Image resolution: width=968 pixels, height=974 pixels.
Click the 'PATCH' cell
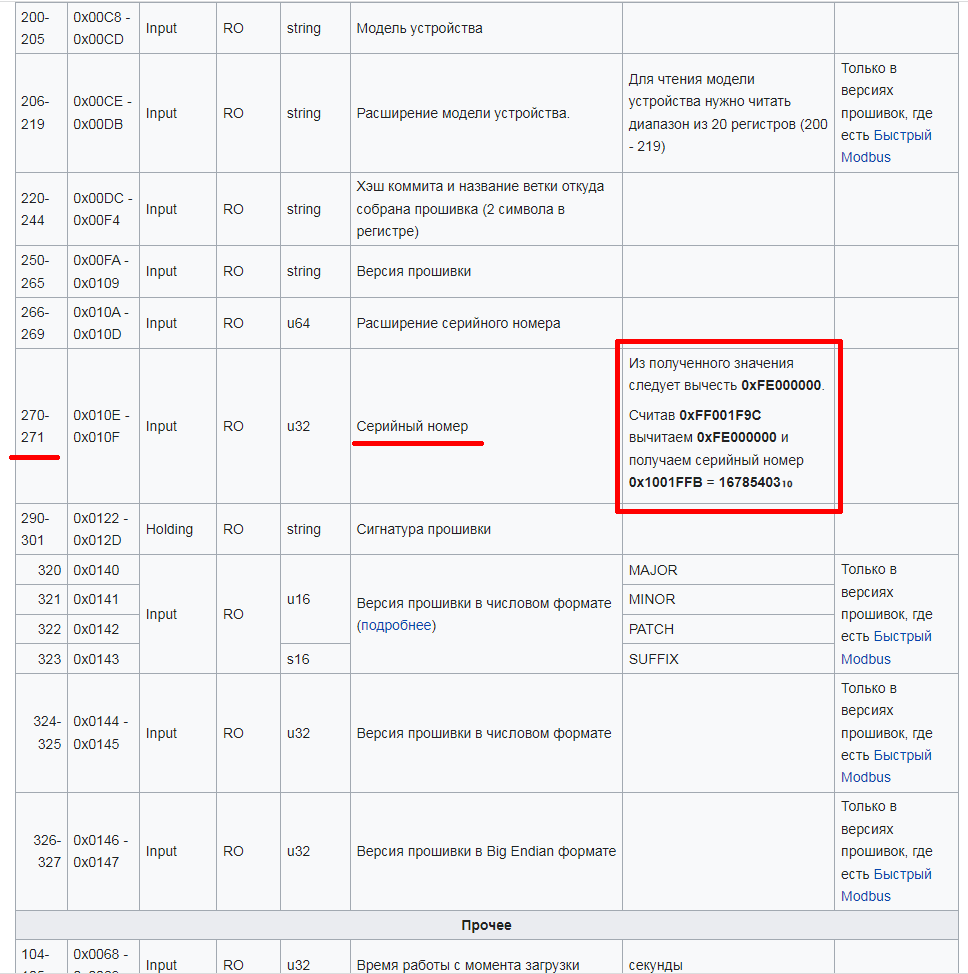[651, 629]
